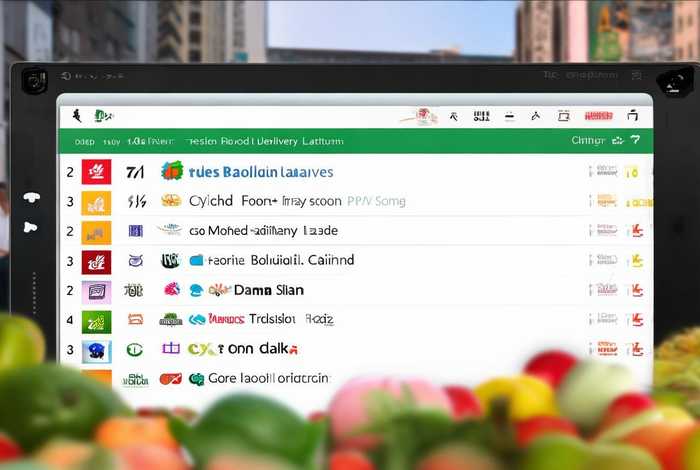Open the Dama Slan list entry
This screenshot has height=470, width=700.
point(269,290)
